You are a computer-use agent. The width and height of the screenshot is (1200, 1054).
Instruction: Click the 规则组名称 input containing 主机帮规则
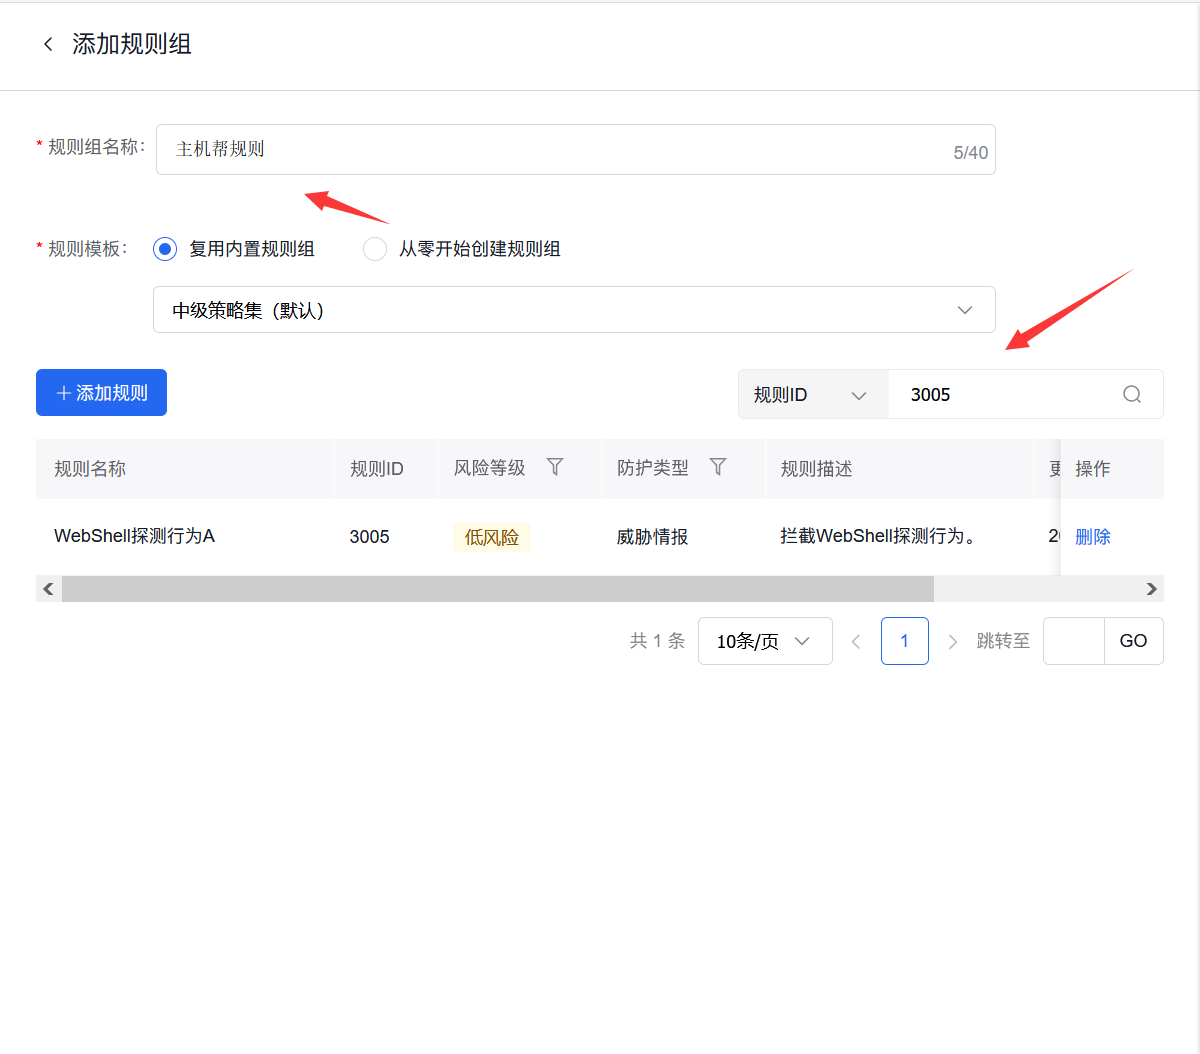[x=575, y=148]
